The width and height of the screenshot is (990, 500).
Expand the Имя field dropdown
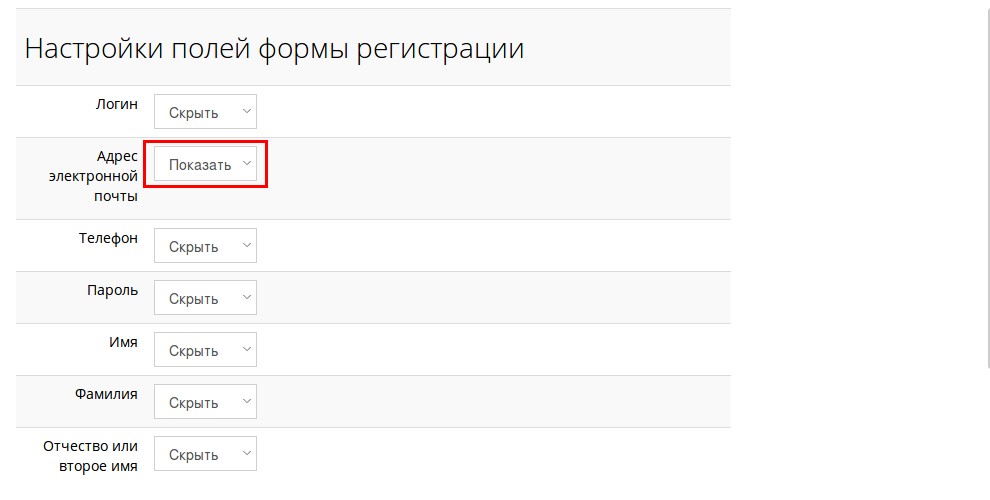point(205,350)
